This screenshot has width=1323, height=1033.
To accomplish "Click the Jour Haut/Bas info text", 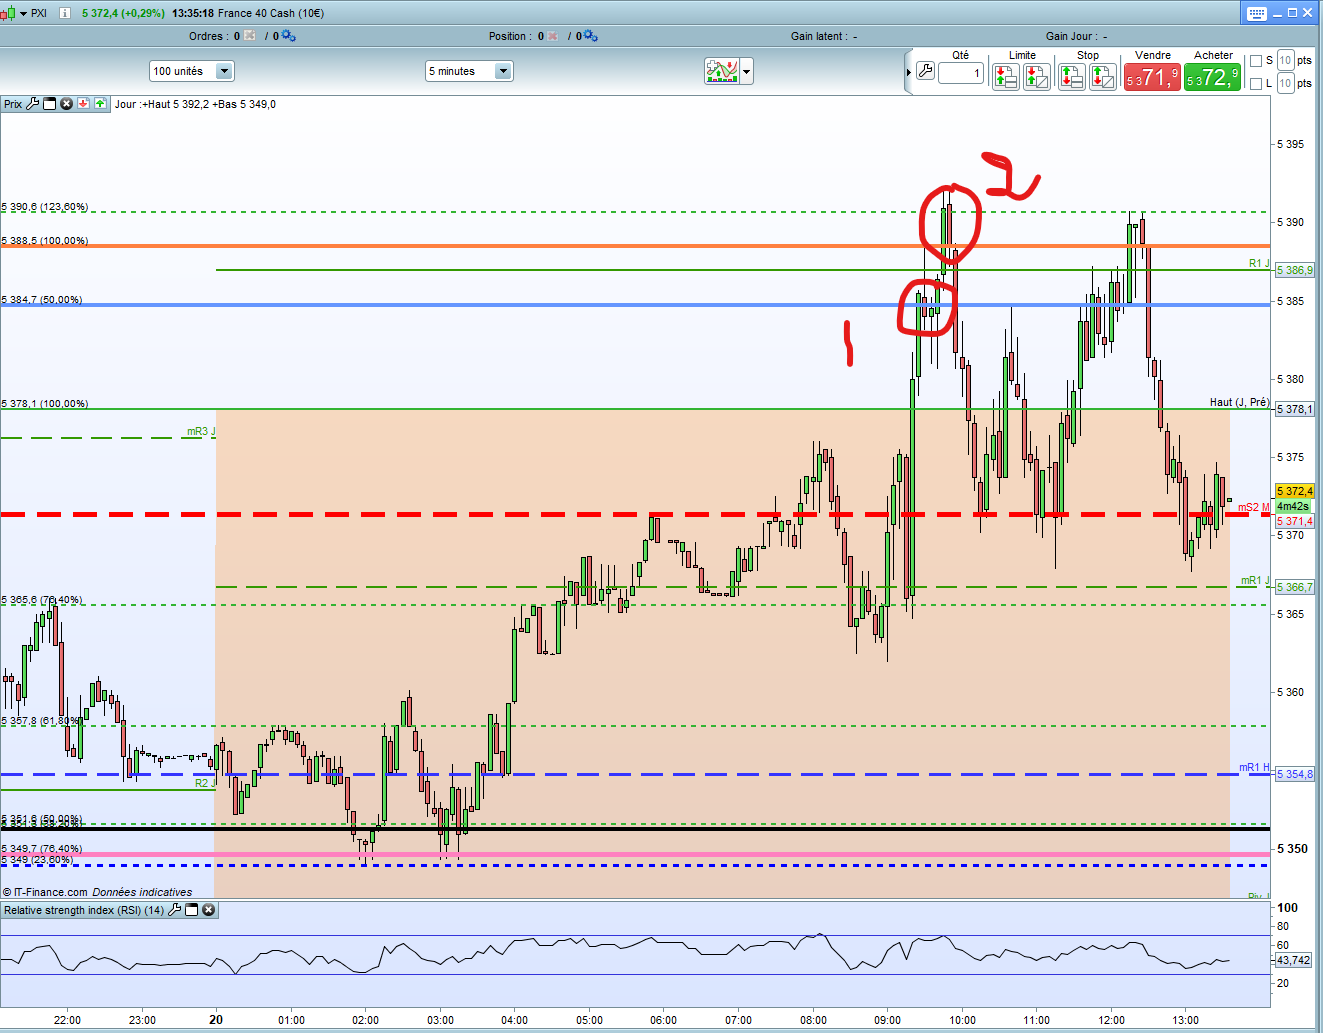I will click(x=195, y=104).
